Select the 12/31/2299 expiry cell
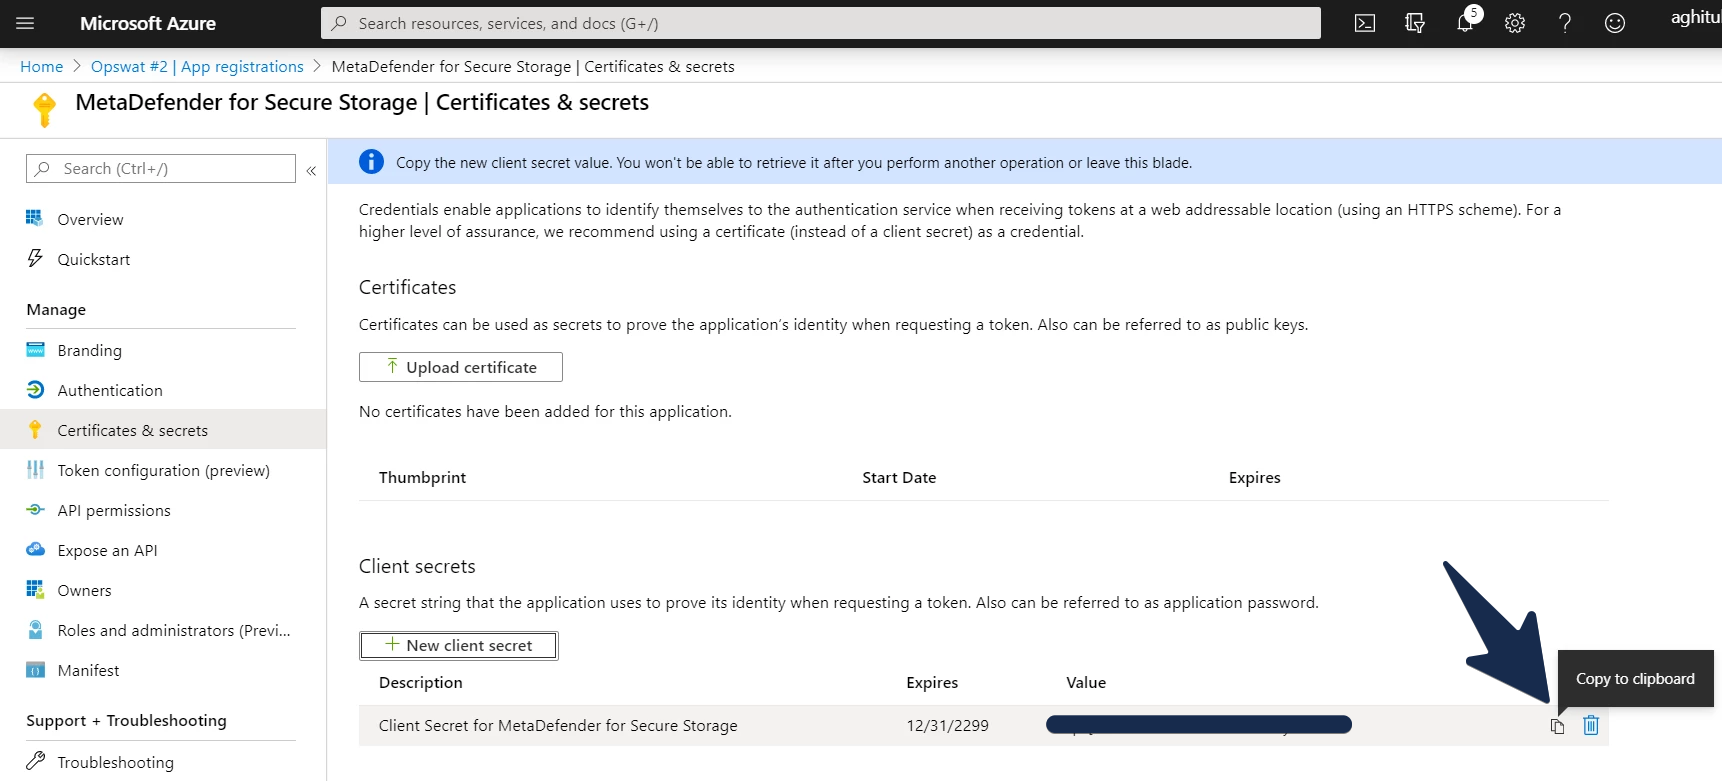Screen dimensions: 1722x781 pyautogui.click(x=947, y=725)
